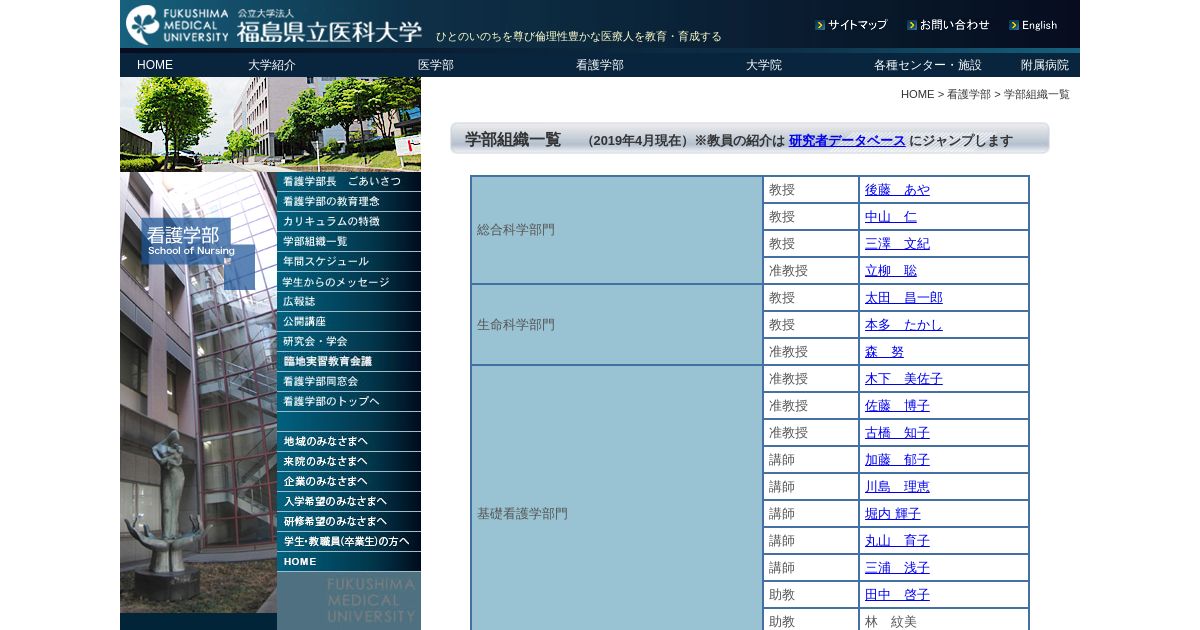Open lecturer 三浦 浅子's profile
Screen dimensions: 1200x630
[x=897, y=568]
